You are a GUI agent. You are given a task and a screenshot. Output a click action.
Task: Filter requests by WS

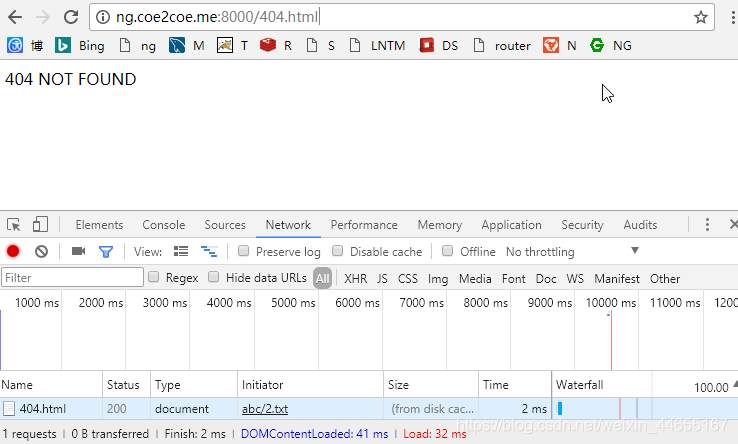pyautogui.click(x=575, y=279)
